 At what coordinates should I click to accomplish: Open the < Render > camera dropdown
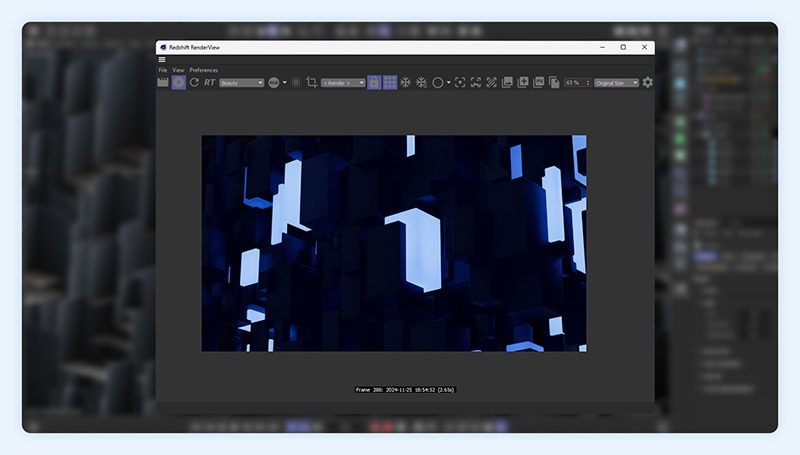343,83
